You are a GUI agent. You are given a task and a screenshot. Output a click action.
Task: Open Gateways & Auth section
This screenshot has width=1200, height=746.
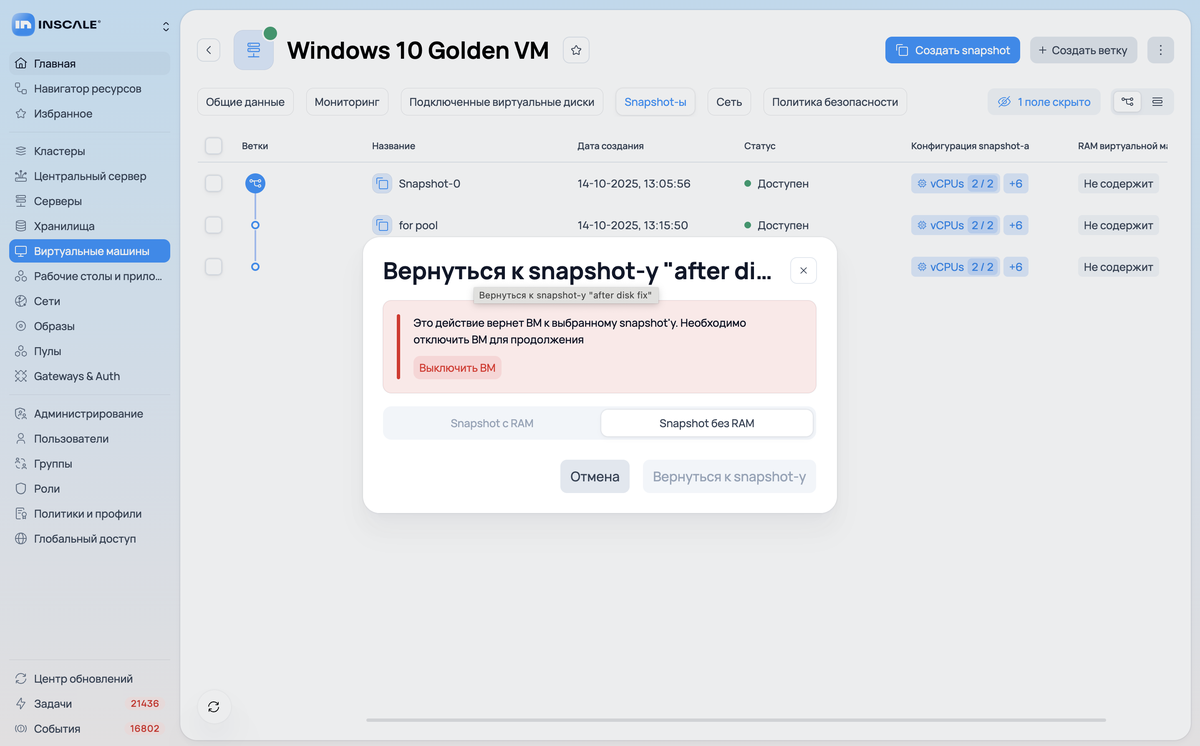(90, 376)
